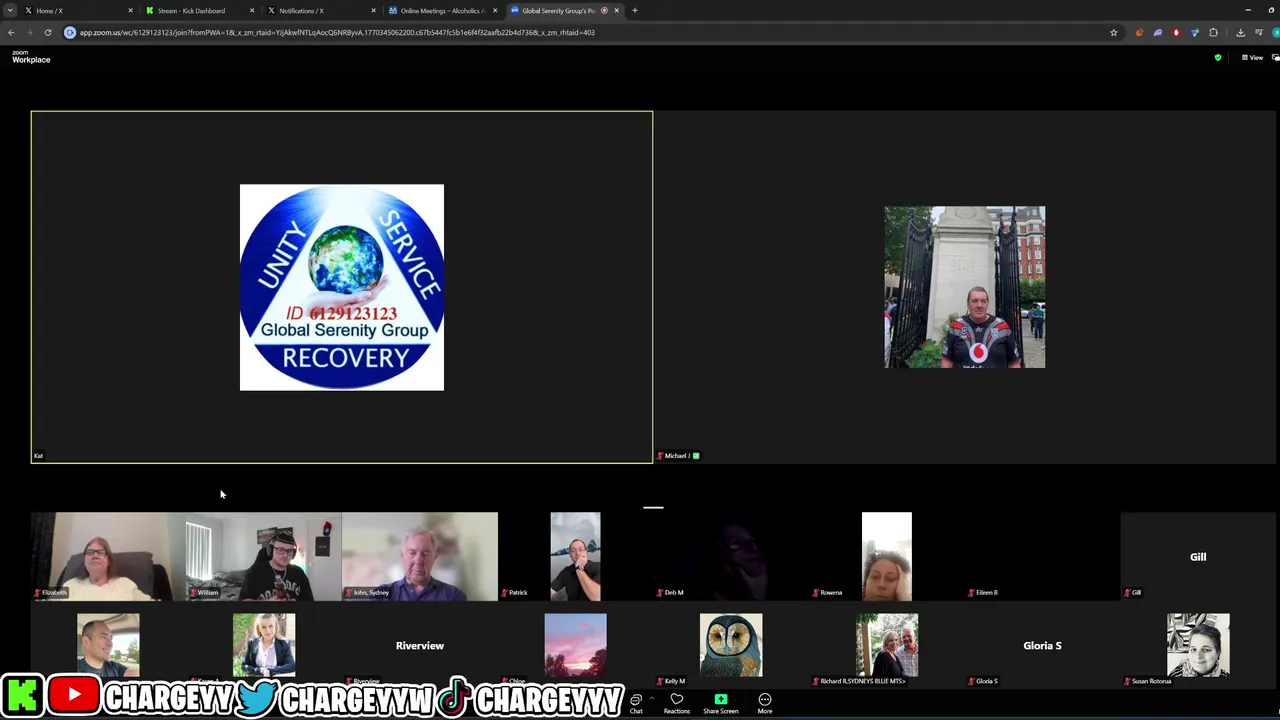View site information icon in address bar
Screen dimensions: 1280x720
(x=70, y=32)
